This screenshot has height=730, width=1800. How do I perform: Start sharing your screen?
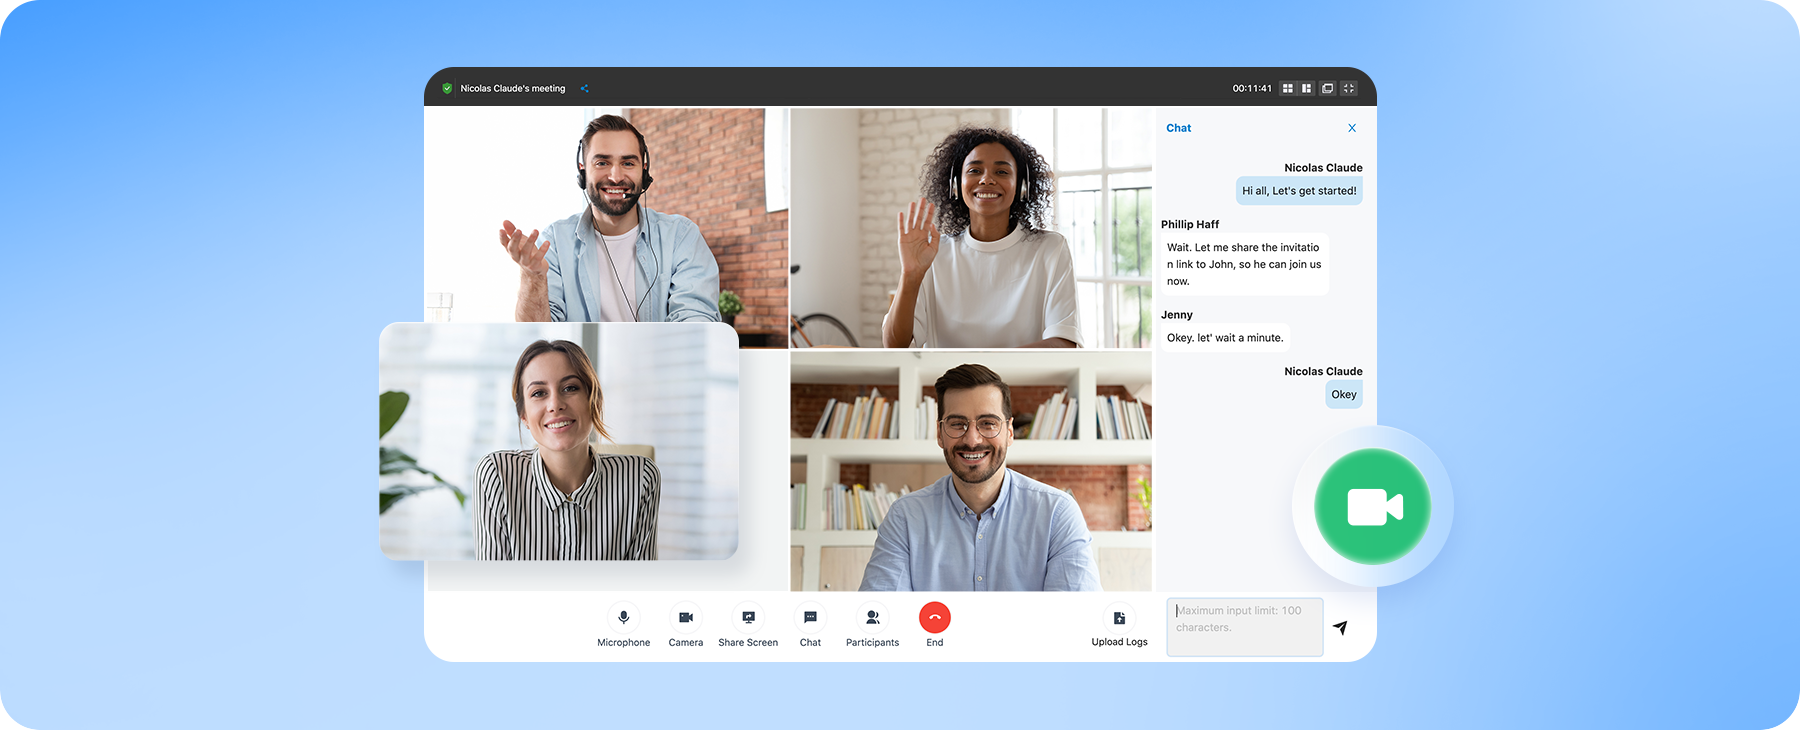748,618
